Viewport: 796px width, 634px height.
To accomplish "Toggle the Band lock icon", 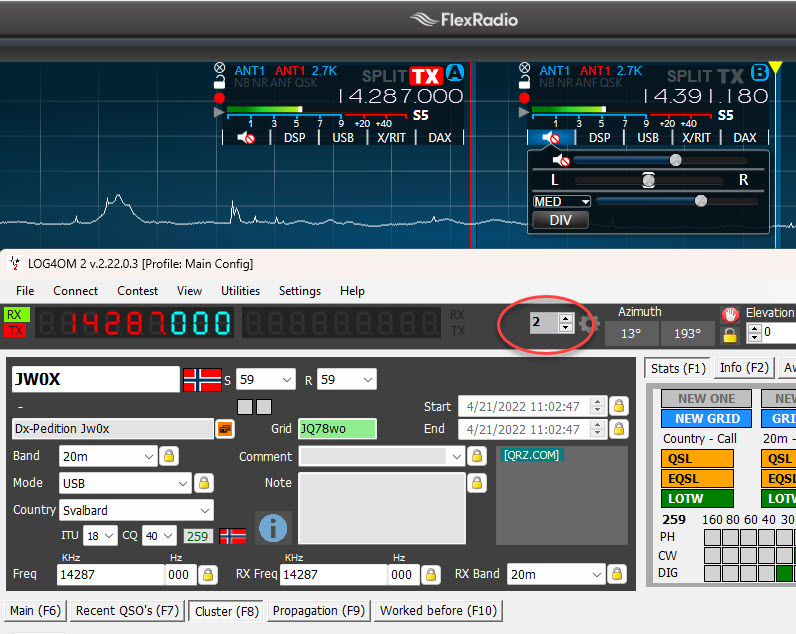I will point(169,456).
